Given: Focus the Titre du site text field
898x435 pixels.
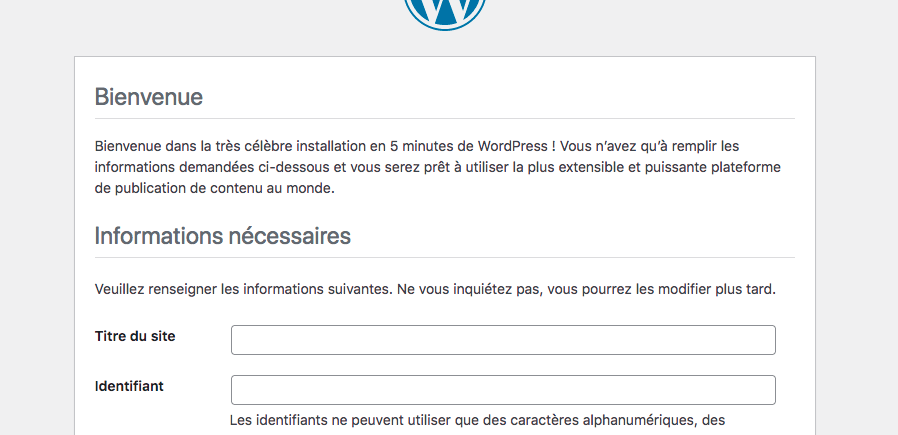Looking at the screenshot, I should tap(503, 340).
